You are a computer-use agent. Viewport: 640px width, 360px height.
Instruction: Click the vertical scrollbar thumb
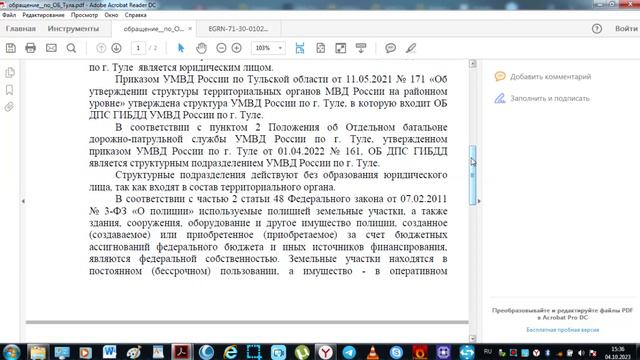[473, 175]
